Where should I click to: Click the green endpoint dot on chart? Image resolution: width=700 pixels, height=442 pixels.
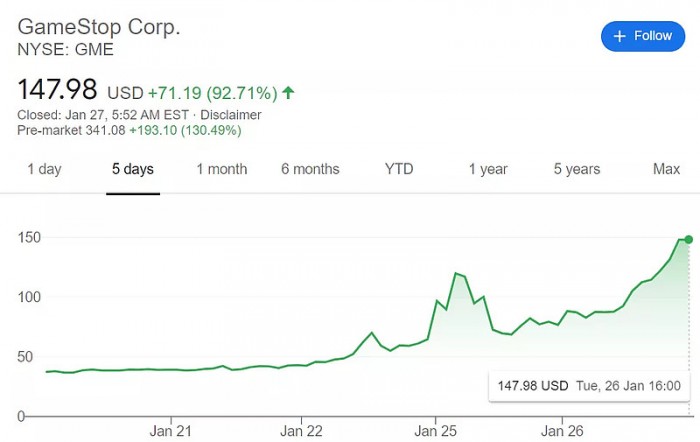tap(688, 239)
